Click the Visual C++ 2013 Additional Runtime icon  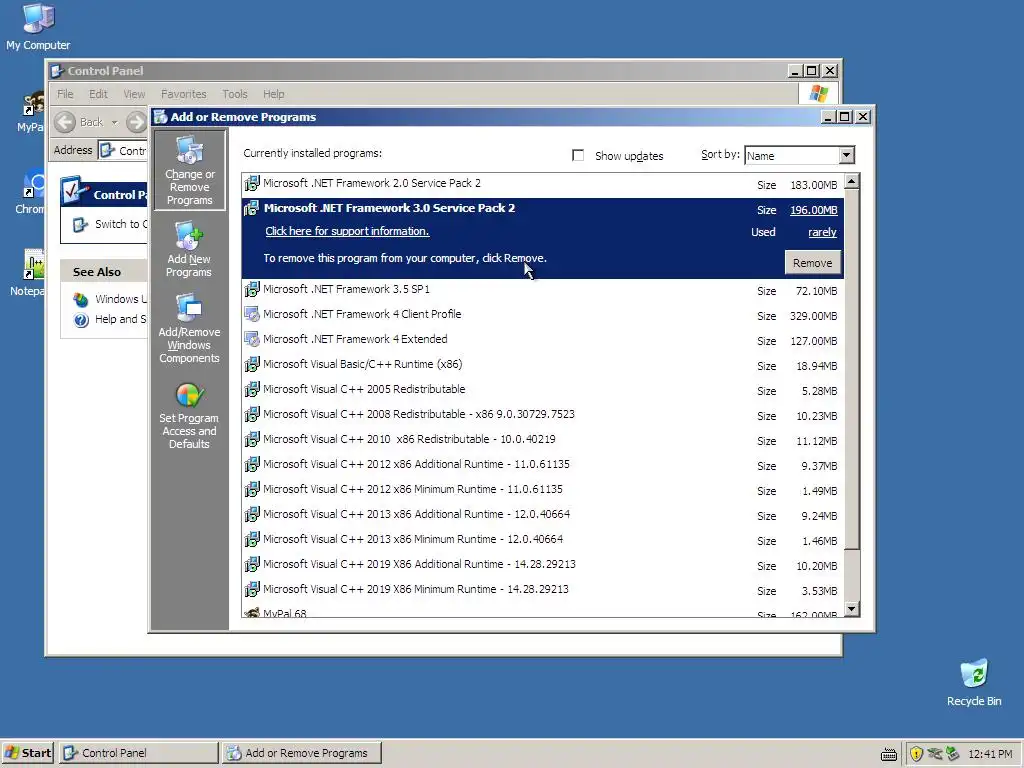coord(251,514)
